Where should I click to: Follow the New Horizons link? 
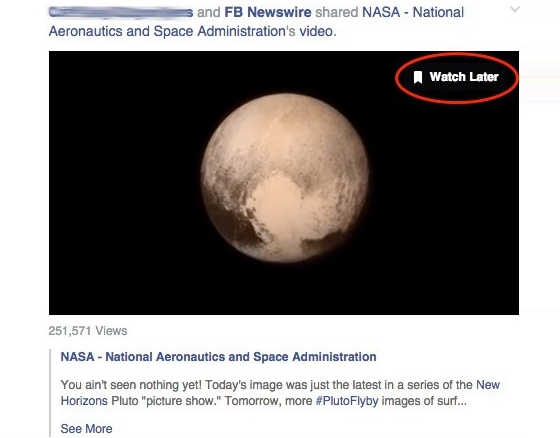coord(488,385)
